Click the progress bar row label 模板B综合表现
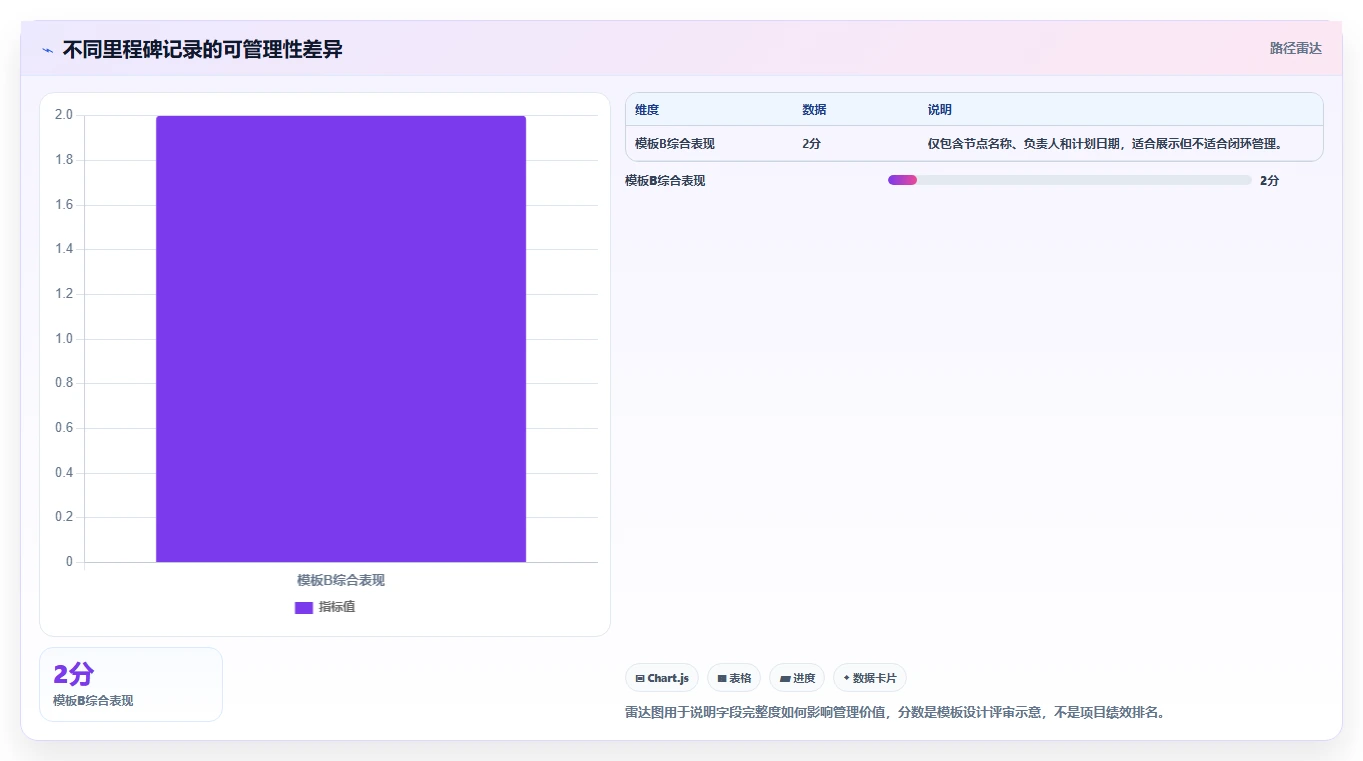This screenshot has width=1363, height=761. (665, 181)
